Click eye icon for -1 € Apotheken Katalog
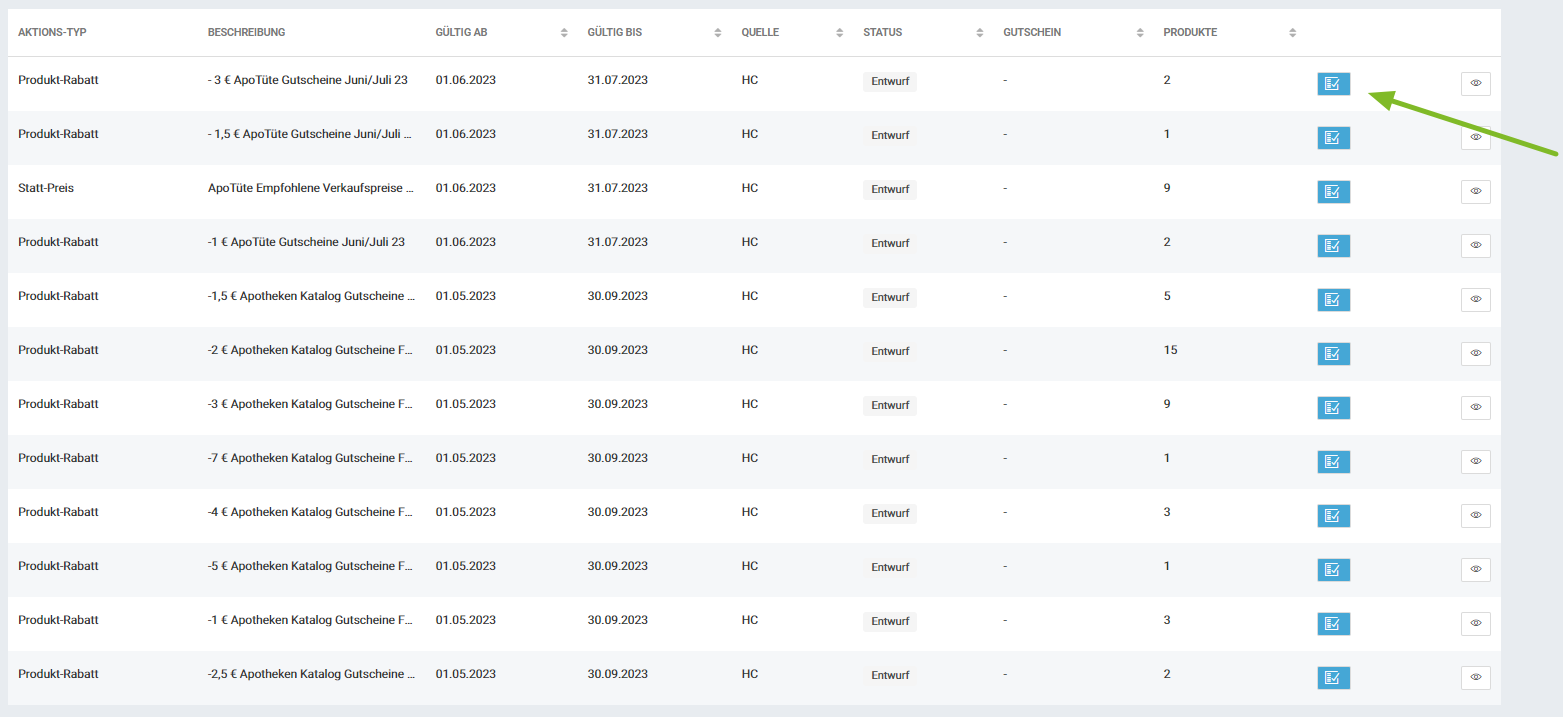The image size is (1563, 717). point(1475,624)
